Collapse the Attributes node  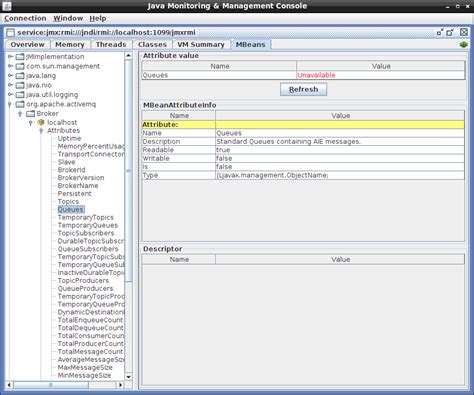coord(41,131)
